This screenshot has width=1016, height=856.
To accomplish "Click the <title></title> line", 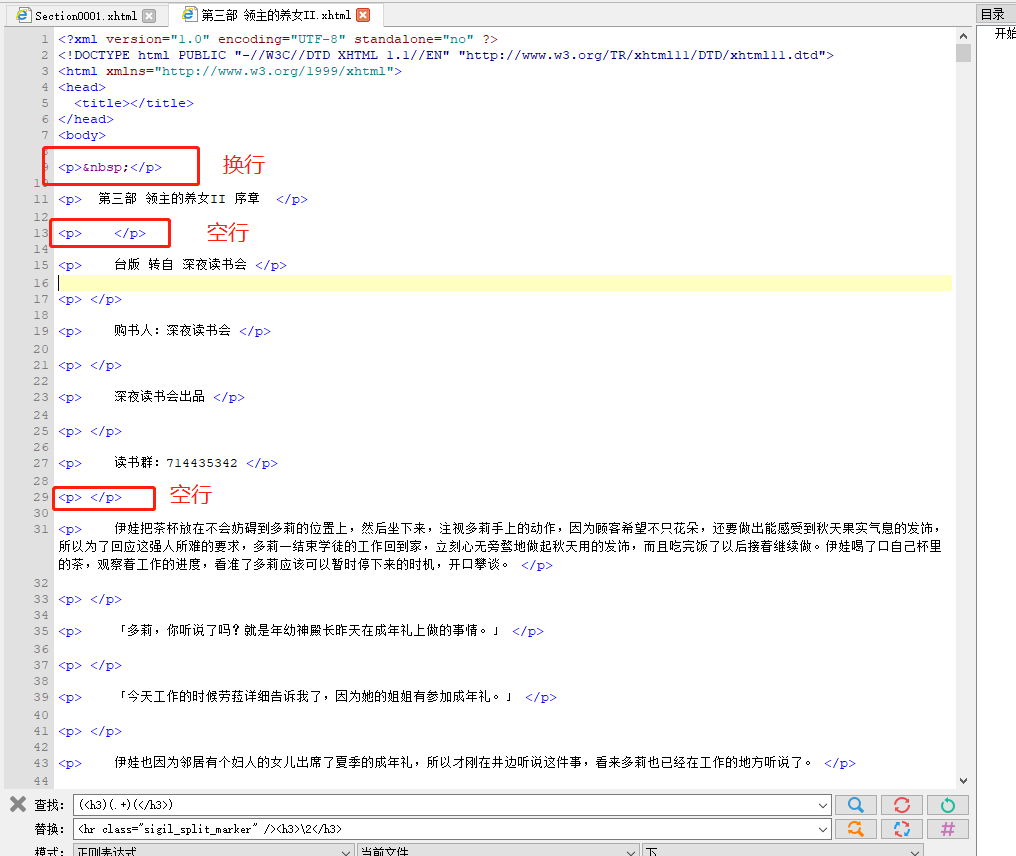I will [133, 103].
